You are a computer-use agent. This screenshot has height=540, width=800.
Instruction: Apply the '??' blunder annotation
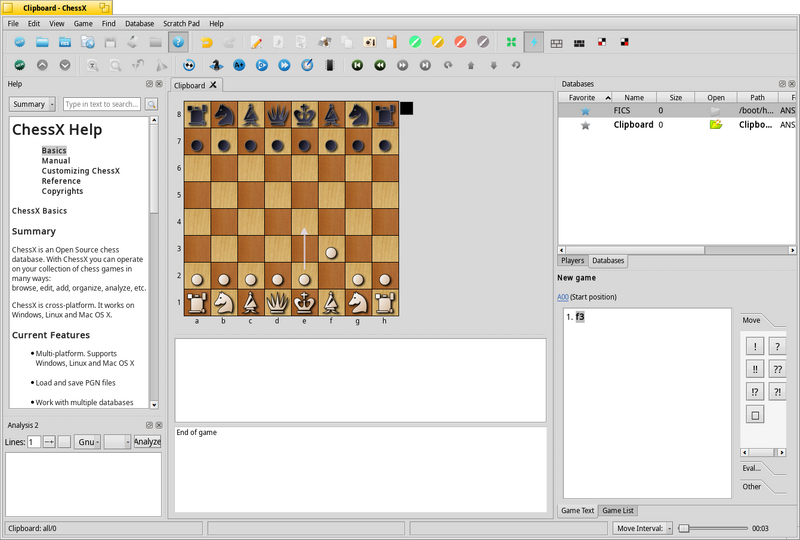(x=778, y=370)
